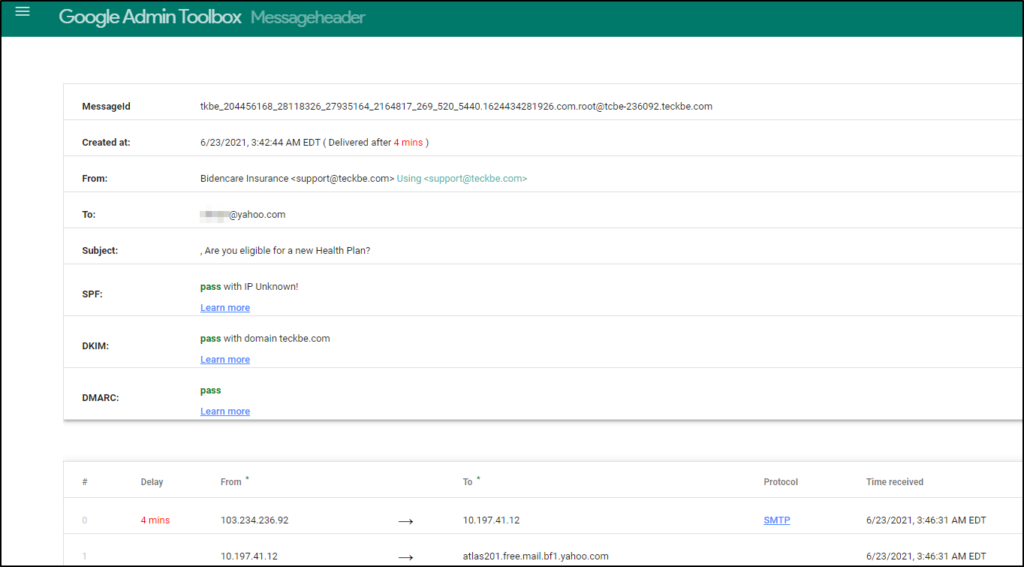1024x567 pixels.
Task: Click the # column header
Action: point(85,482)
